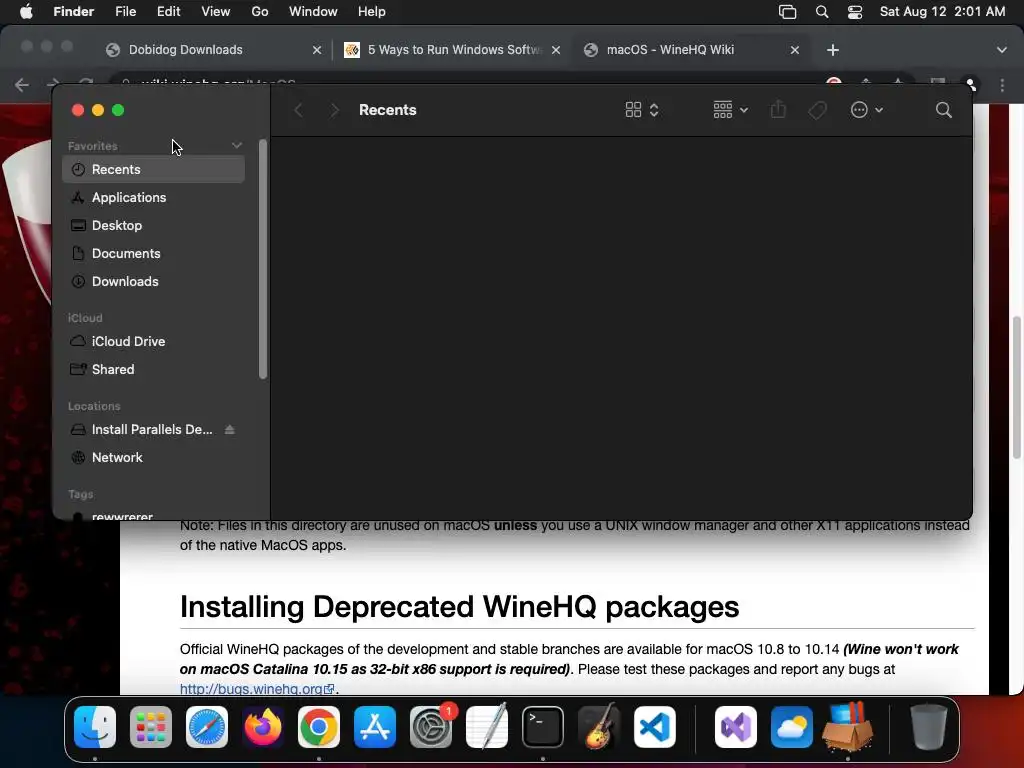Launch GarageBand from the Dock
The width and height of the screenshot is (1024, 768).
tap(599, 727)
